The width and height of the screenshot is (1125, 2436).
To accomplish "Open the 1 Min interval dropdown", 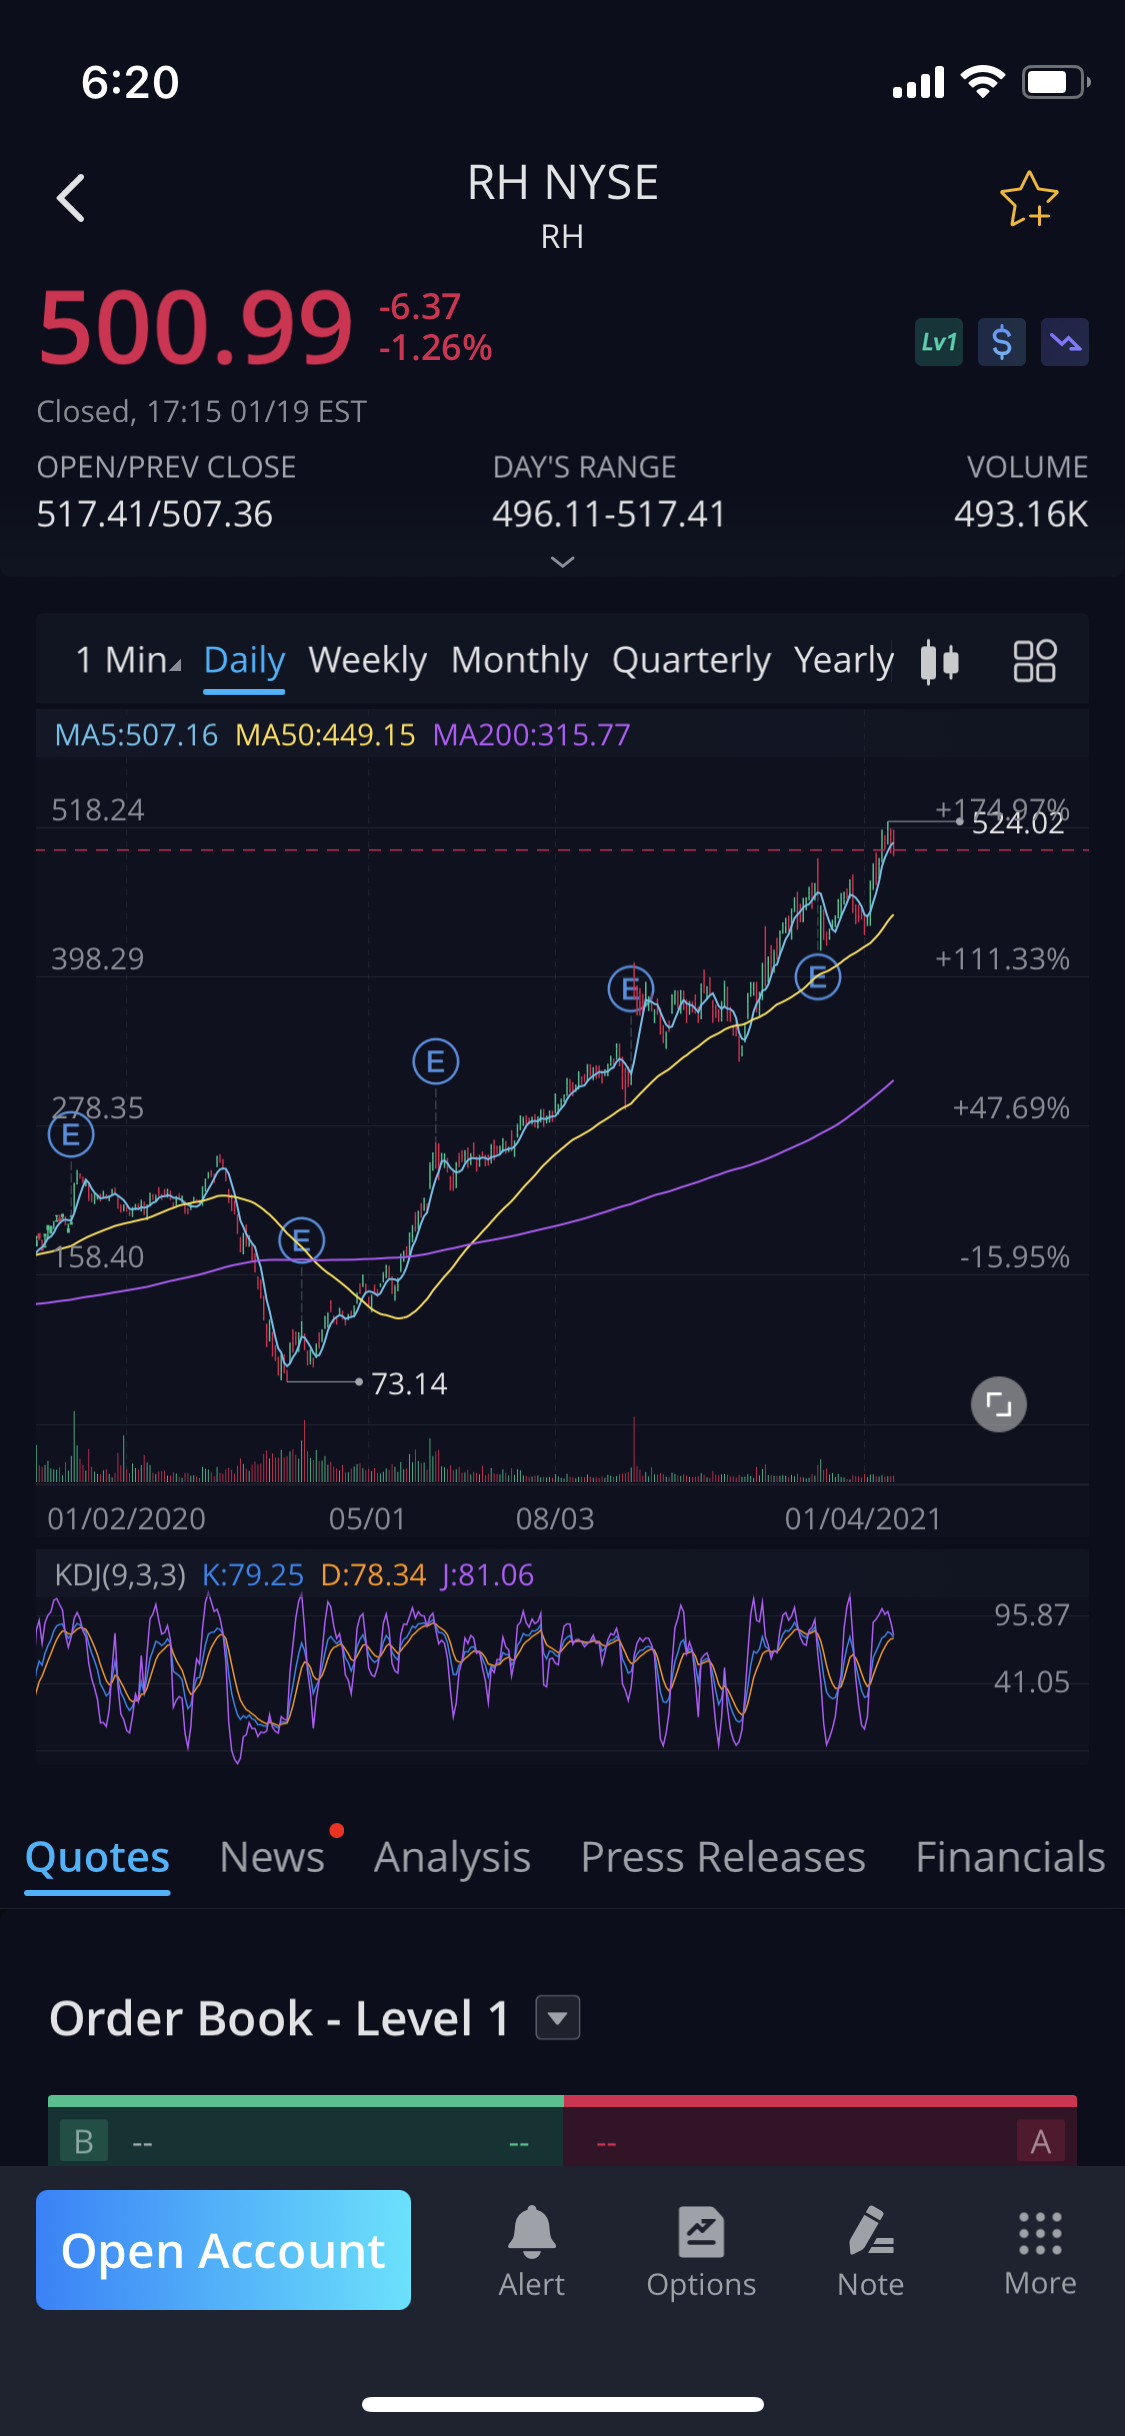I will [x=128, y=661].
